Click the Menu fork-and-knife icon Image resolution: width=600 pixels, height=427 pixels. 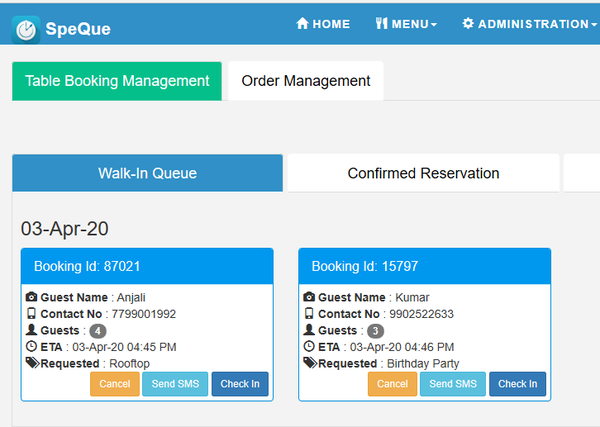click(381, 23)
